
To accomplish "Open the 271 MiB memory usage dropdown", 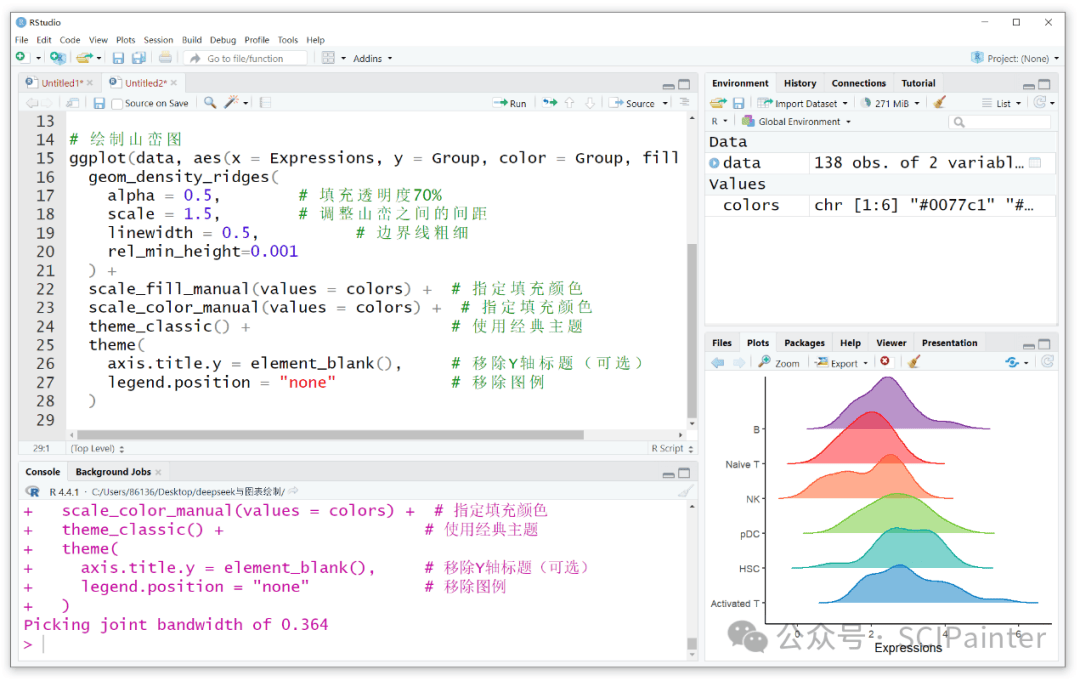I will coord(890,103).
